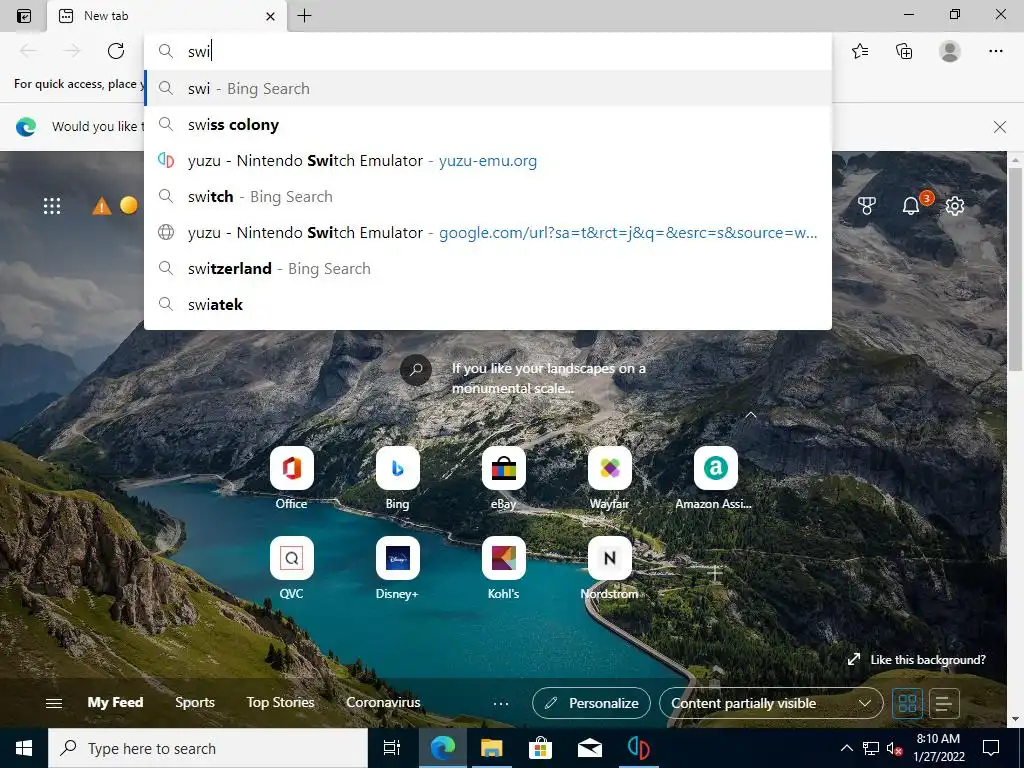Screen dimensions: 1024x768
Task: Open yuzu google.com/url suggestion
Action: click(x=488, y=232)
